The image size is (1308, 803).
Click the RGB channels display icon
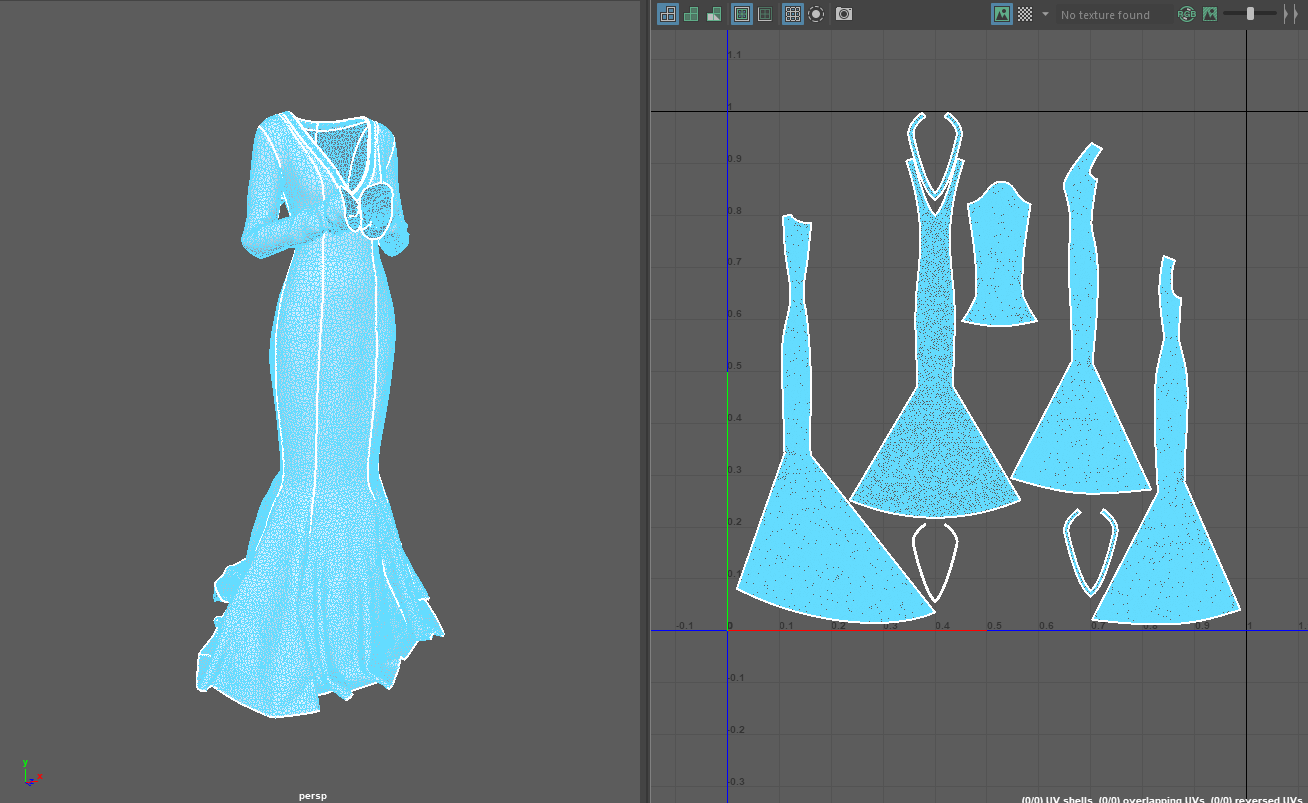[1186, 14]
